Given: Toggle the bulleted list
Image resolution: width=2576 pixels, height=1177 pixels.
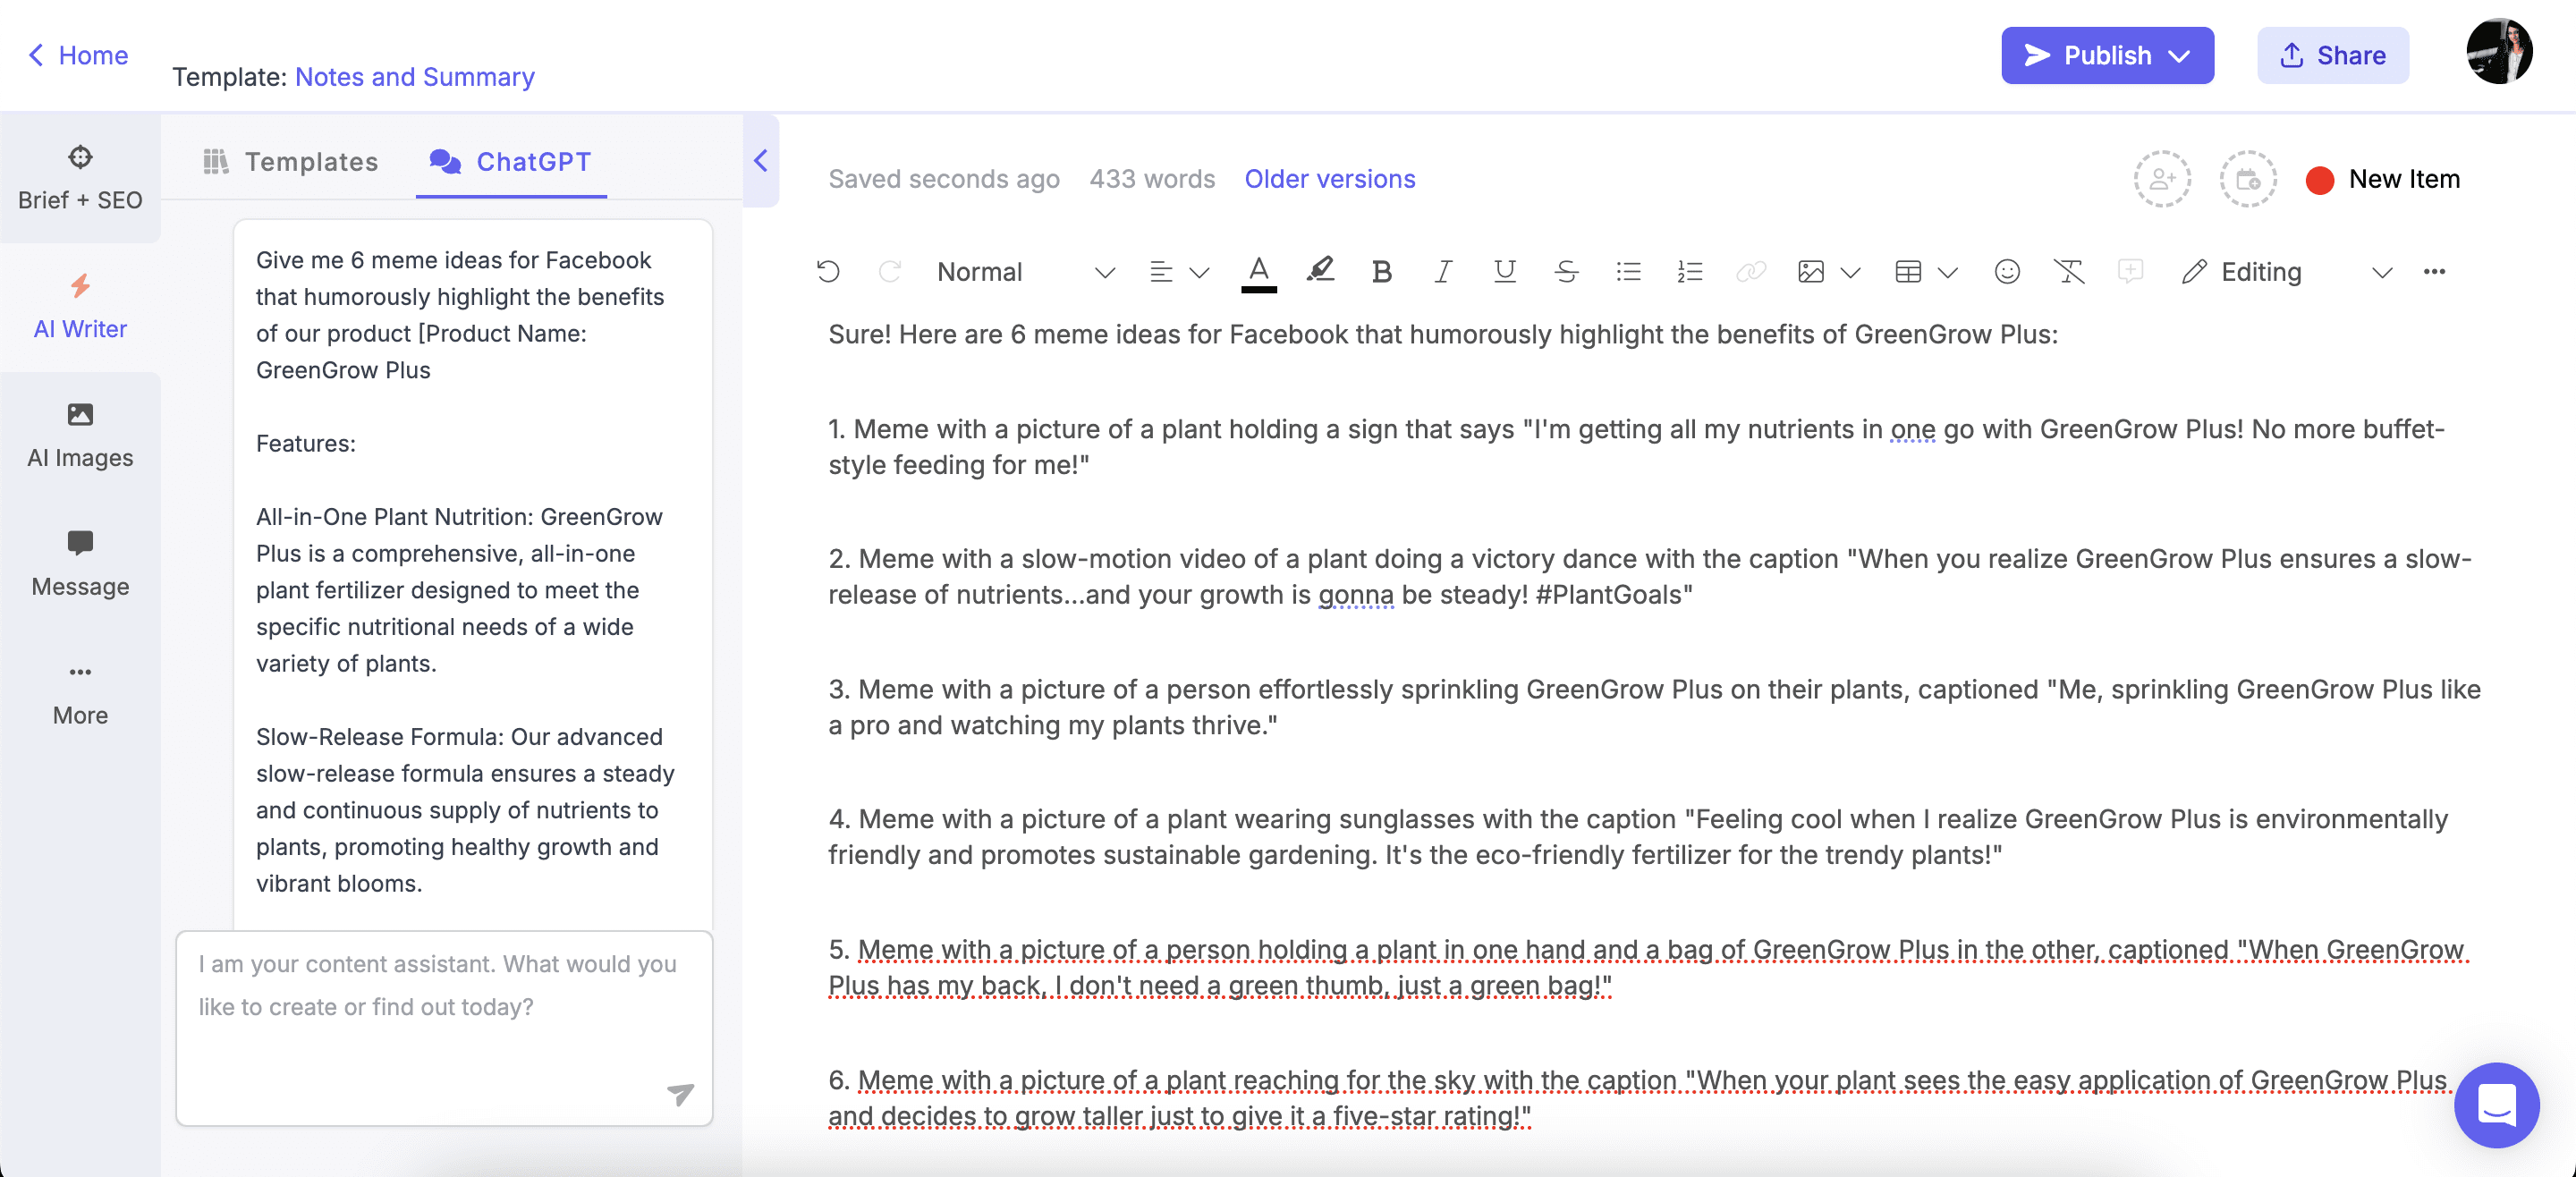Looking at the screenshot, I should click(x=1628, y=272).
